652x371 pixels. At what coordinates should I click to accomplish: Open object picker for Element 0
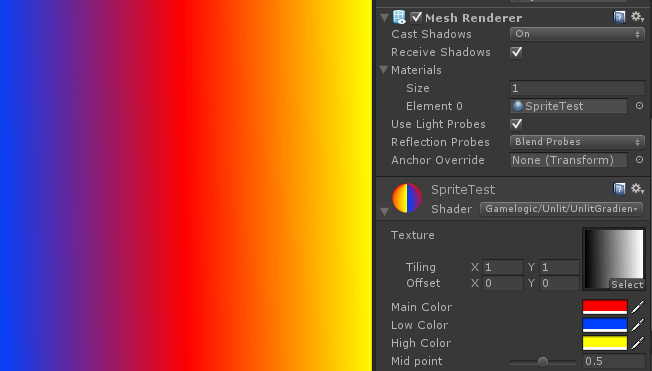coord(640,106)
